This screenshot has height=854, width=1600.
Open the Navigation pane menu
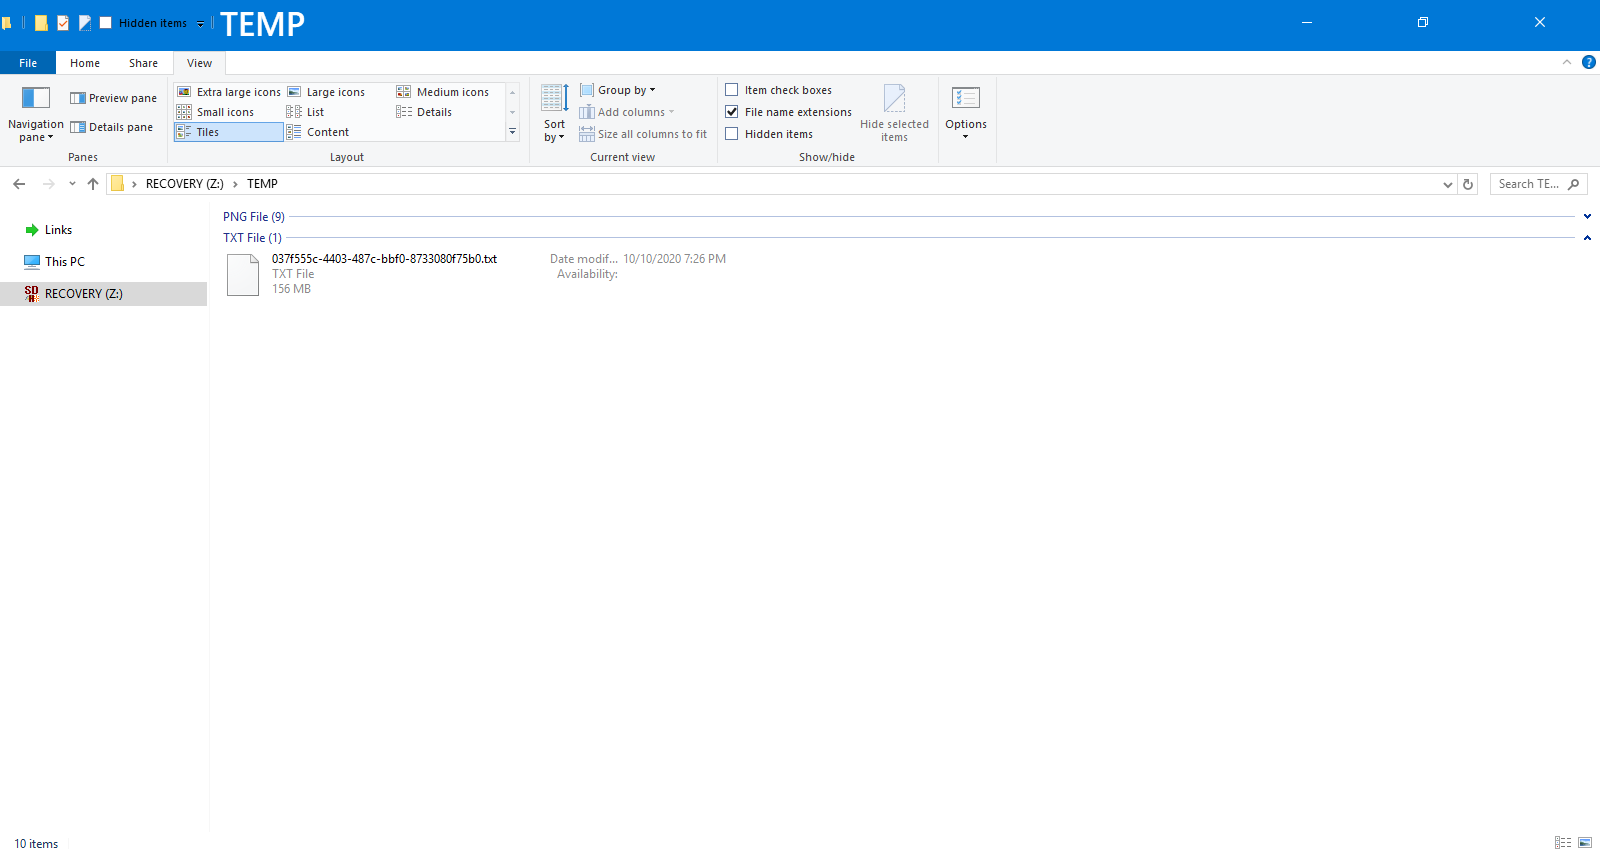36,113
